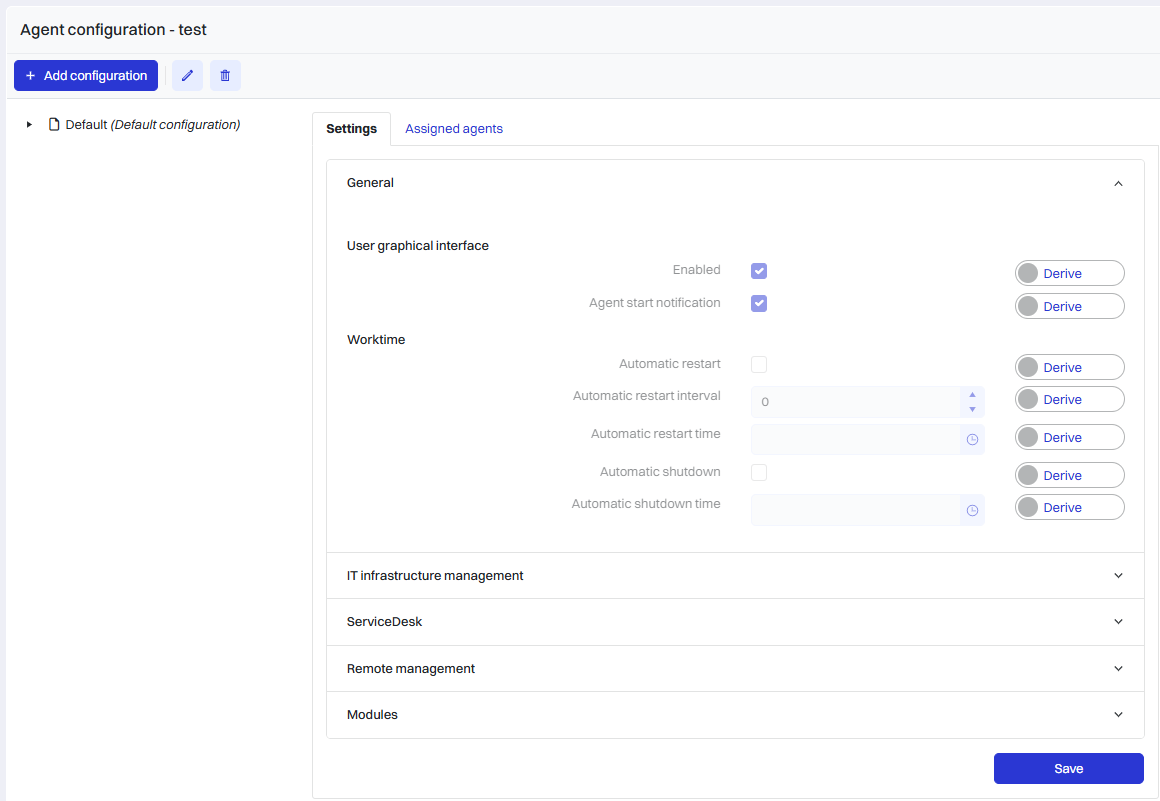Click the Automatic restart interval input field
The width and height of the screenshot is (1160, 801).
[855, 402]
